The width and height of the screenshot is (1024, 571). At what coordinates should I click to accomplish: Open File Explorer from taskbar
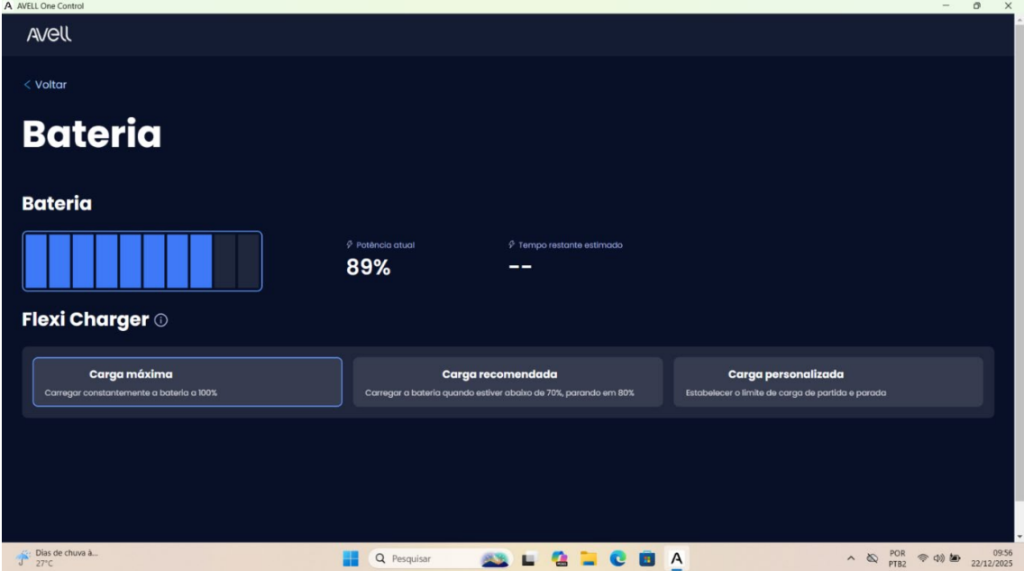588,559
